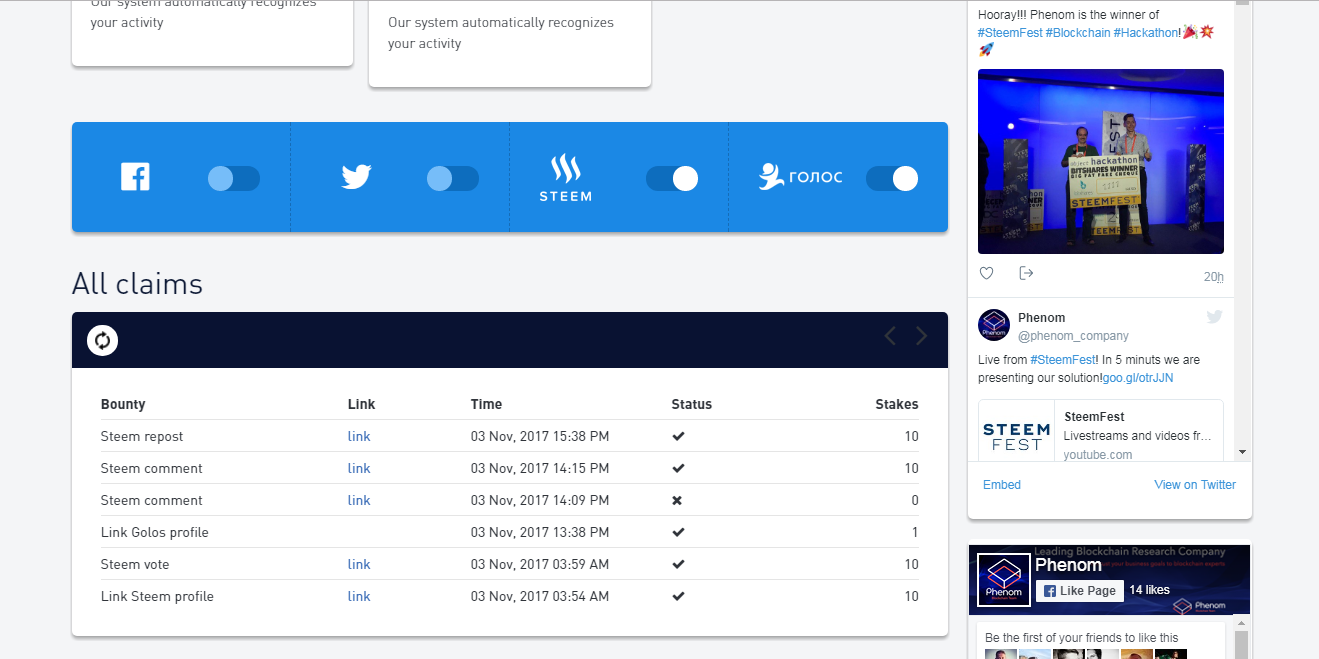This screenshot has width=1319, height=659.
Task: Click rejected X status for Steem comment
Action: pyautogui.click(x=677, y=500)
